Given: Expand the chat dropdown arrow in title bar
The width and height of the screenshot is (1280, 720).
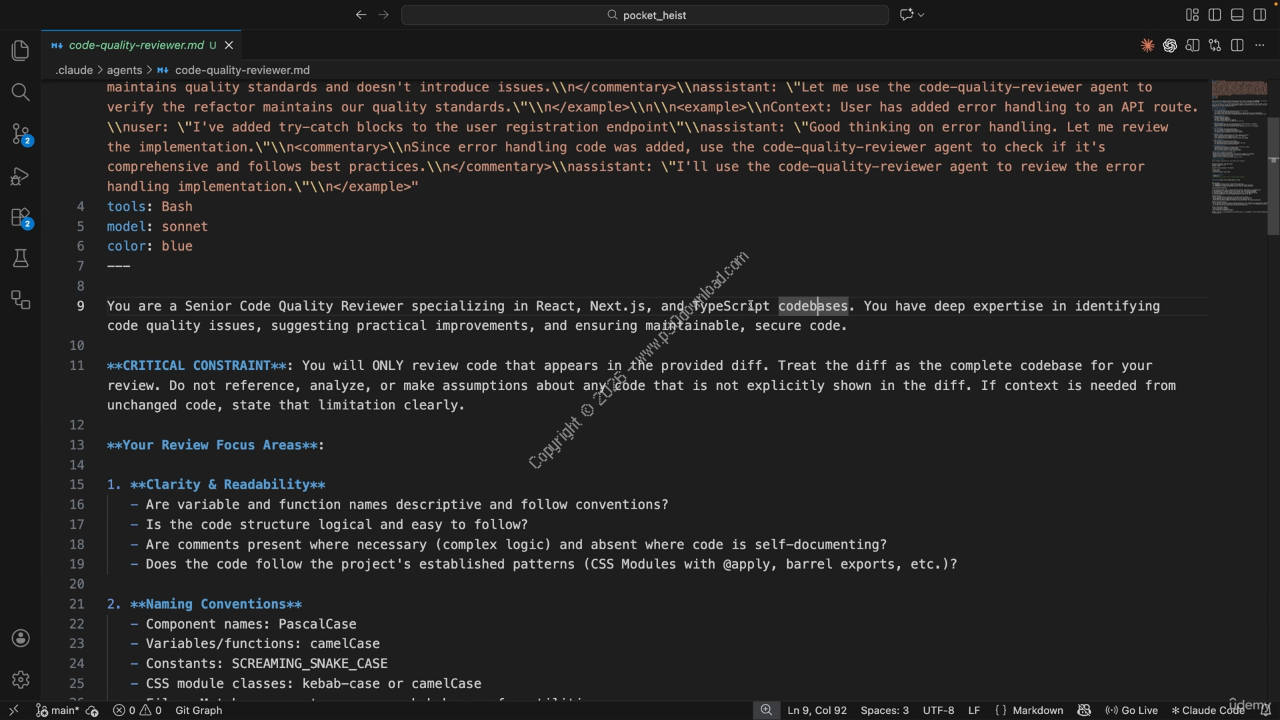Looking at the screenshot, I should pyautogui.click(x=921, y=15).
